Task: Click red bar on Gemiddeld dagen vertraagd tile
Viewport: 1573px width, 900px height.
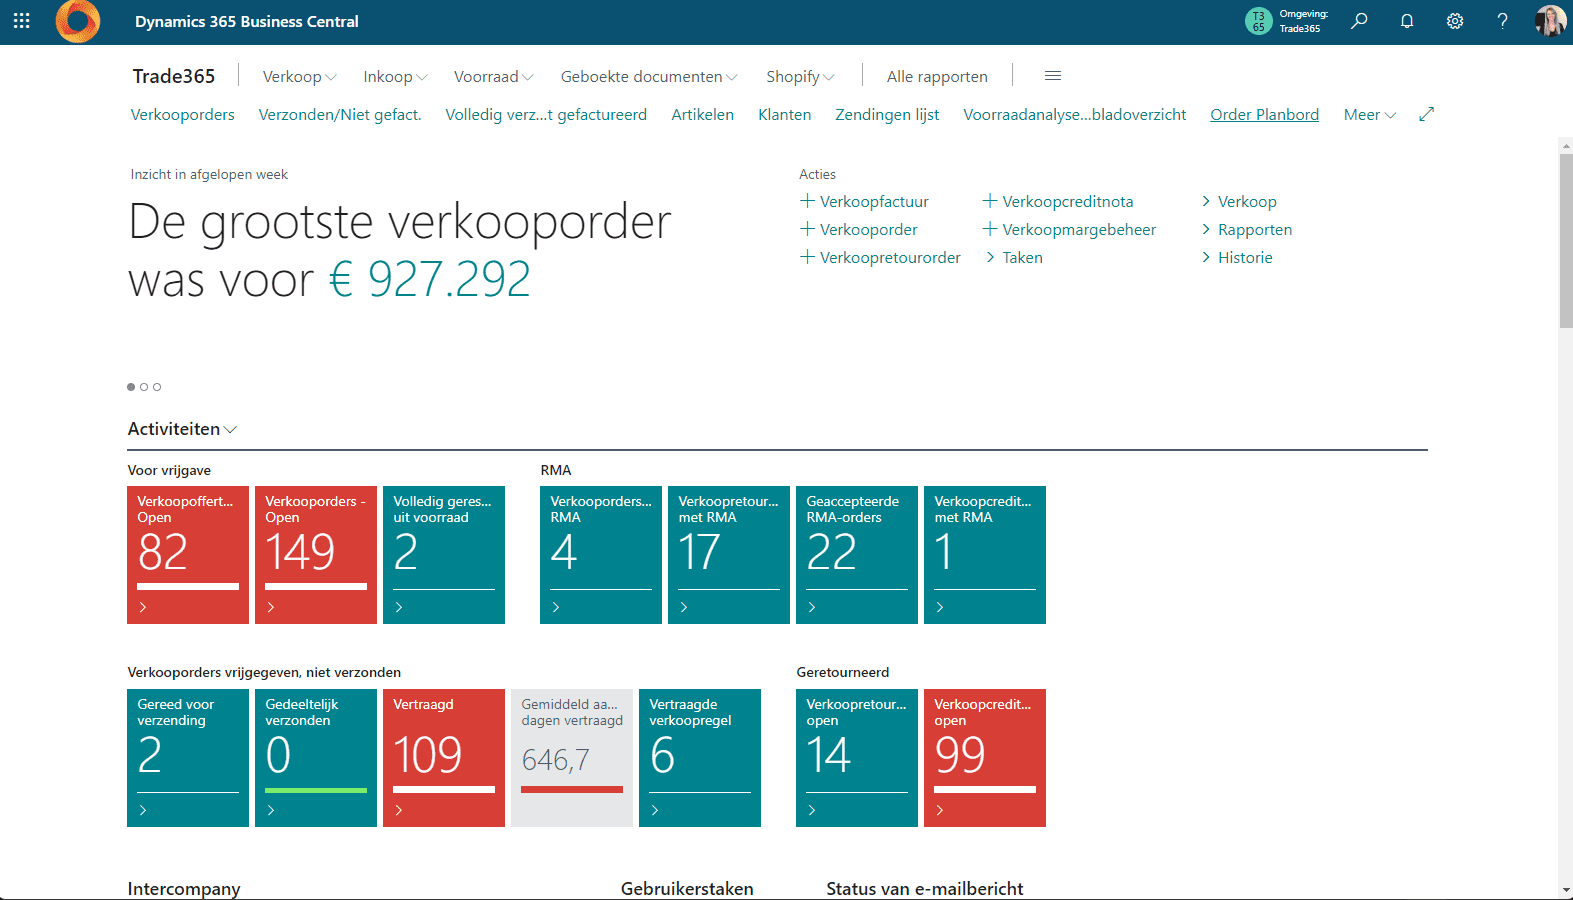Action: [572, 790]
